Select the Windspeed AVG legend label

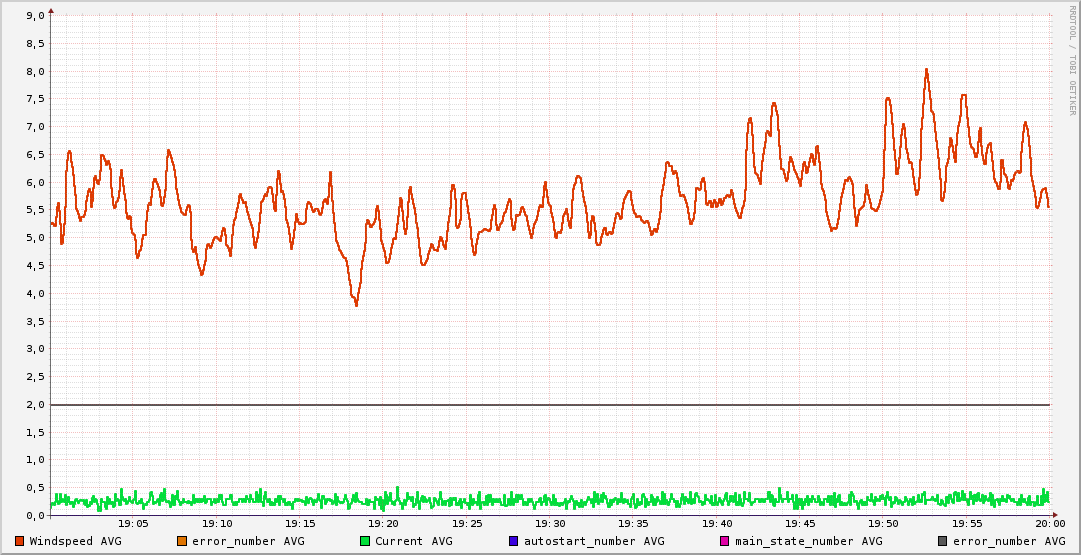76,541
